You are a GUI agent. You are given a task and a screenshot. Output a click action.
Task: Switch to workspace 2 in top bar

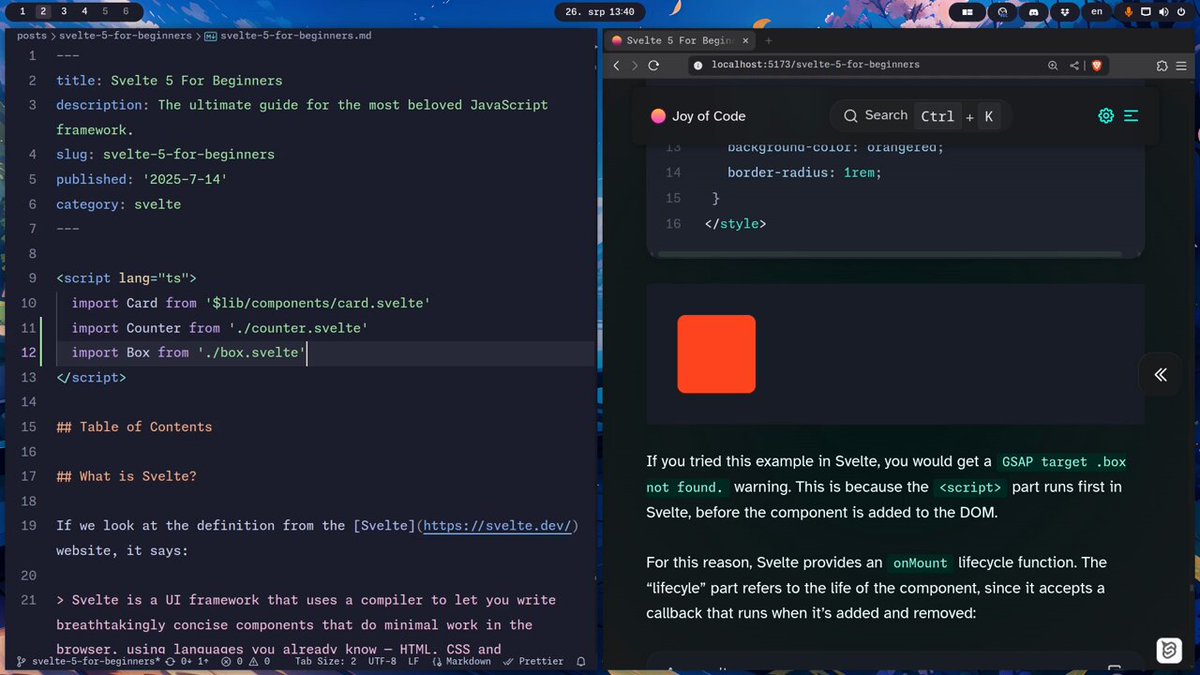click(43, 11)
